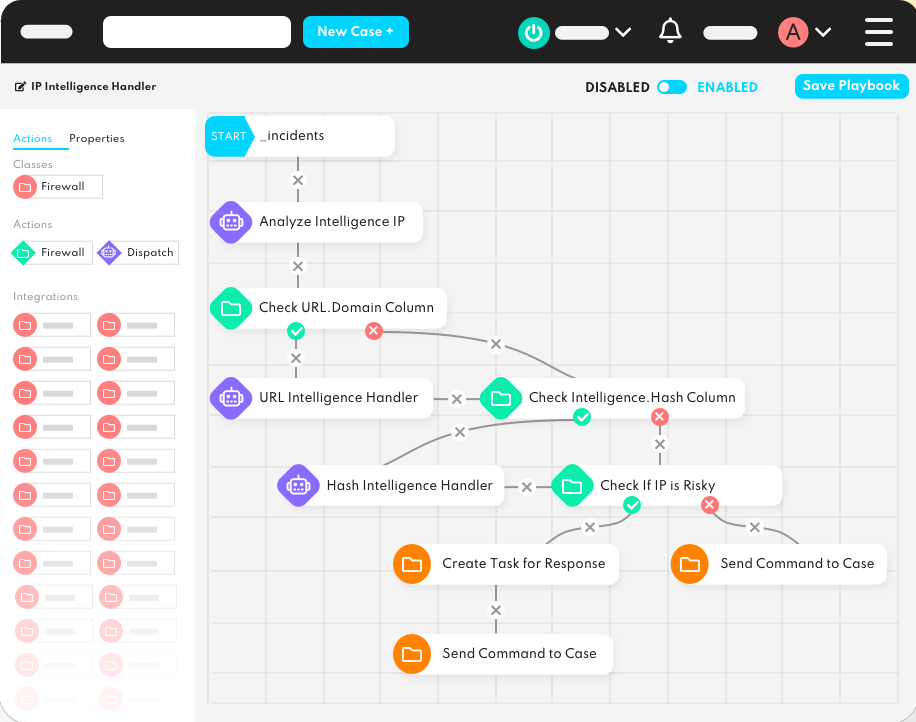This screenshot has height=722, width=916.
Task: Select the Analyze Intelligence IP robot icon
Action: coord(231,222)
